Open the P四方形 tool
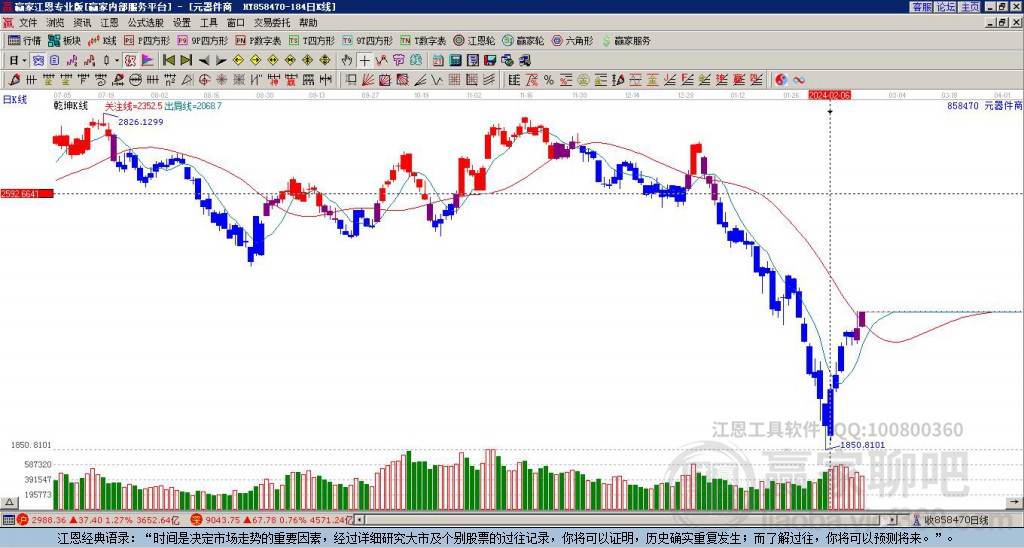 tap(148, 40)
